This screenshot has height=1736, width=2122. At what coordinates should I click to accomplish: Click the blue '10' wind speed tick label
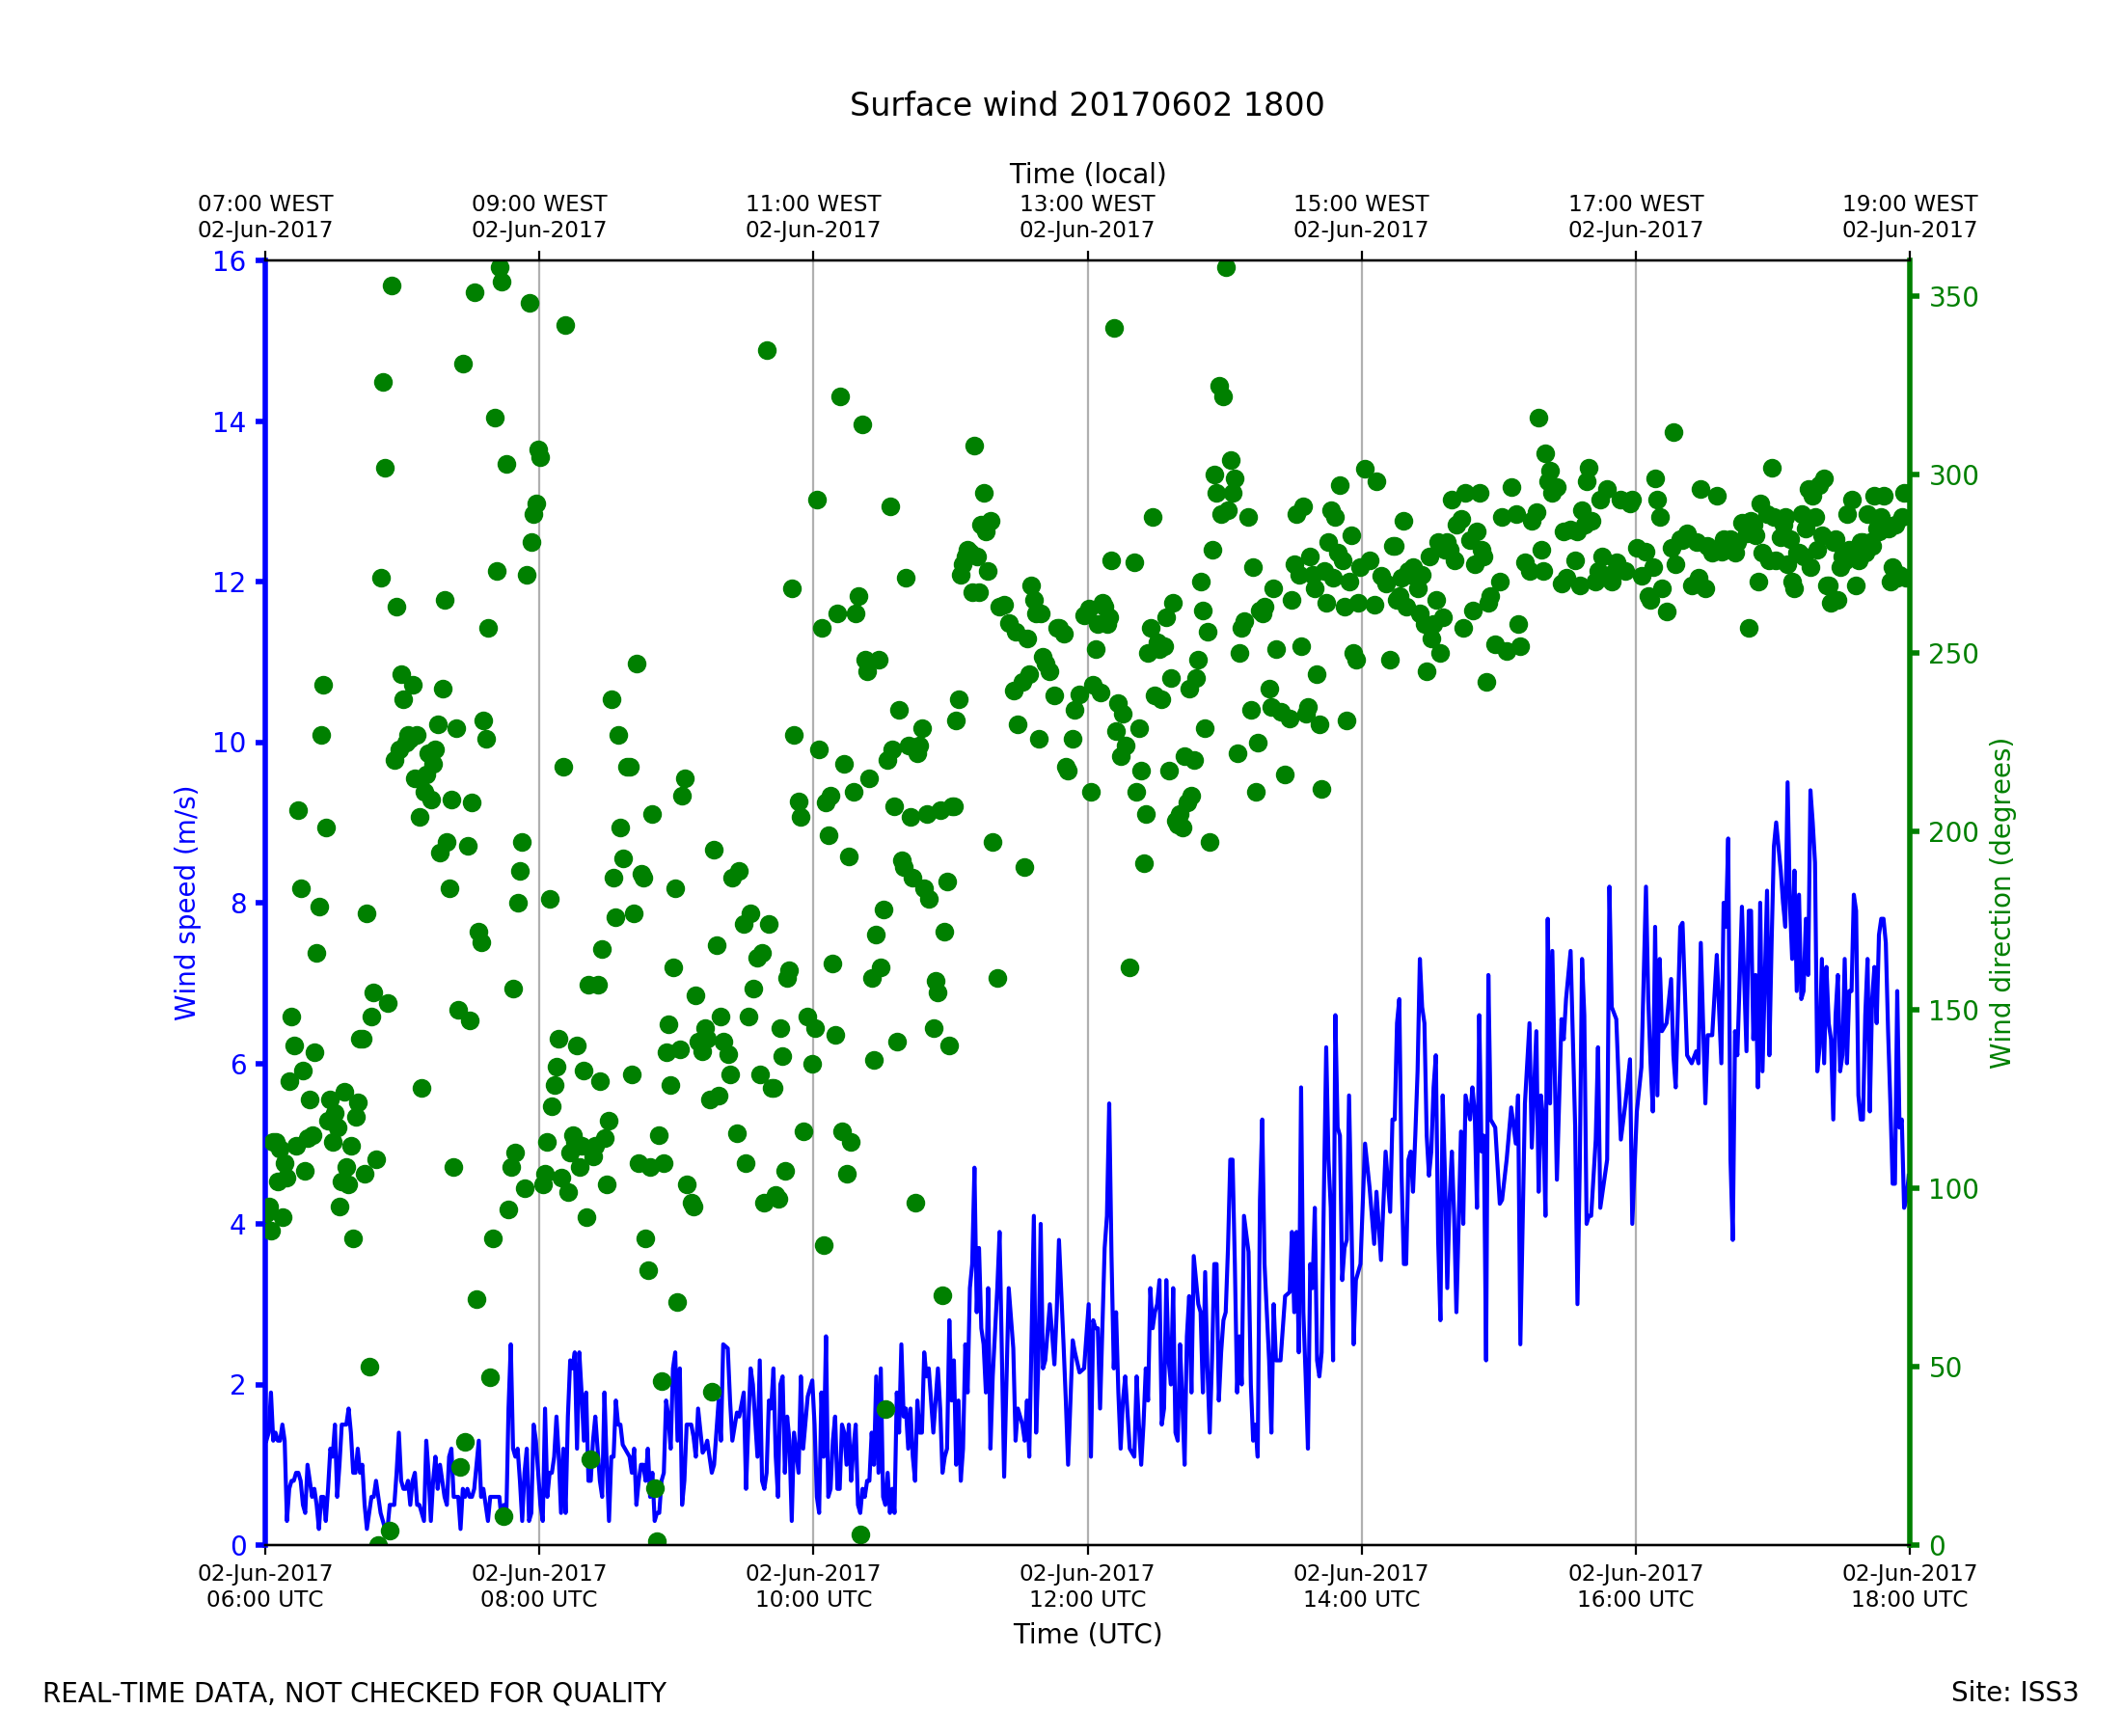coord(229,743)
